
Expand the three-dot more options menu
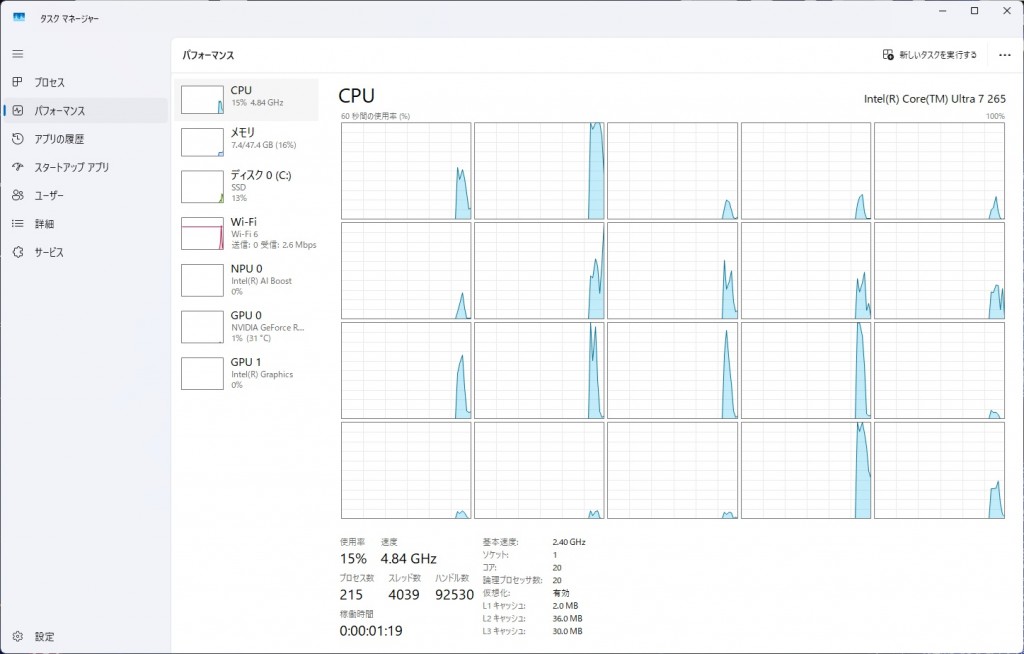tap(1004, 55)
